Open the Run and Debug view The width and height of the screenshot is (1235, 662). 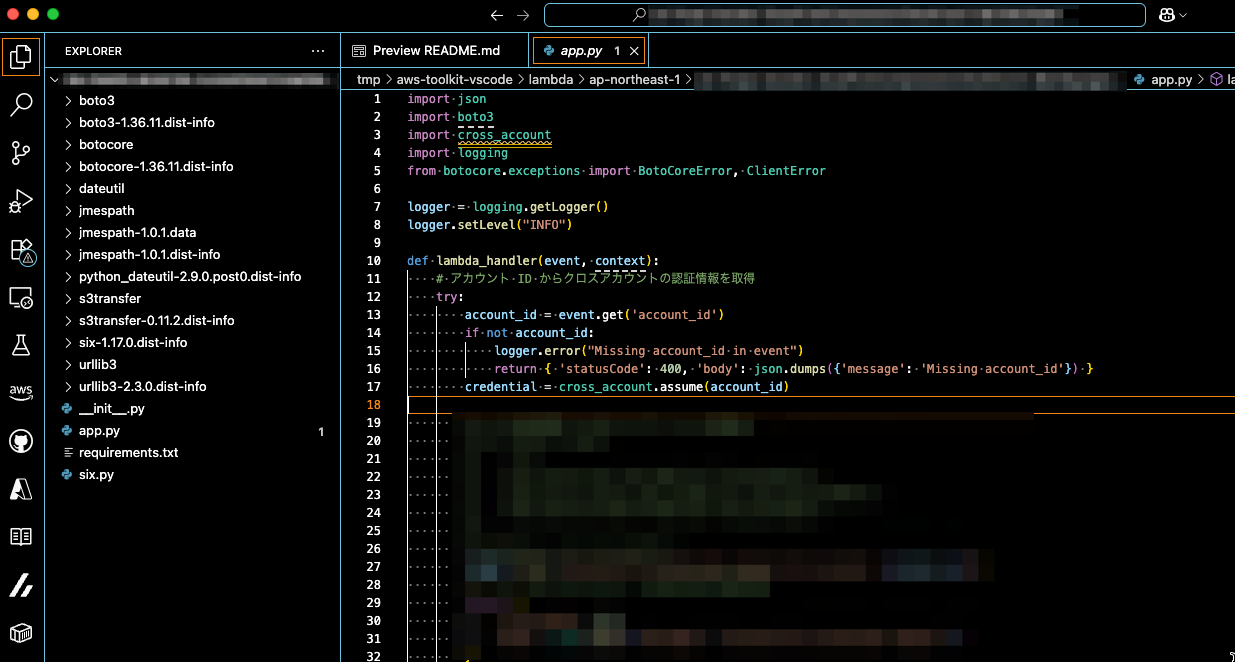coord(21,201)
